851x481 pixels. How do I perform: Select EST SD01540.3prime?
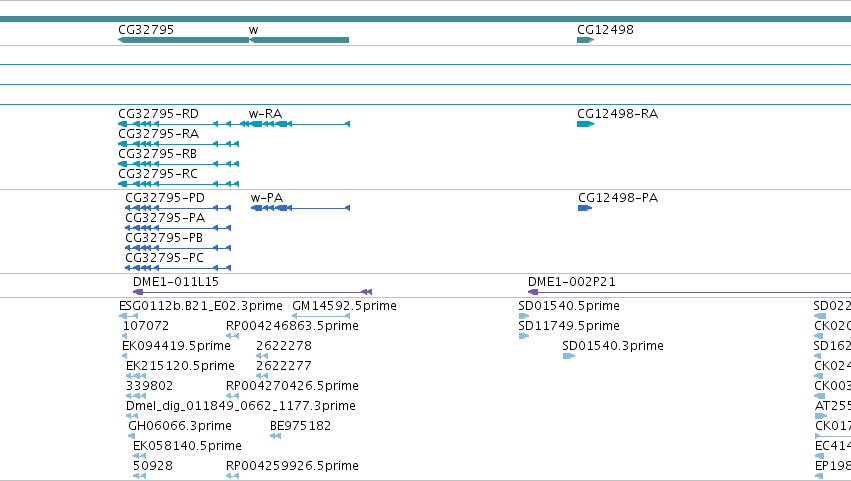(x=613, y=346)
